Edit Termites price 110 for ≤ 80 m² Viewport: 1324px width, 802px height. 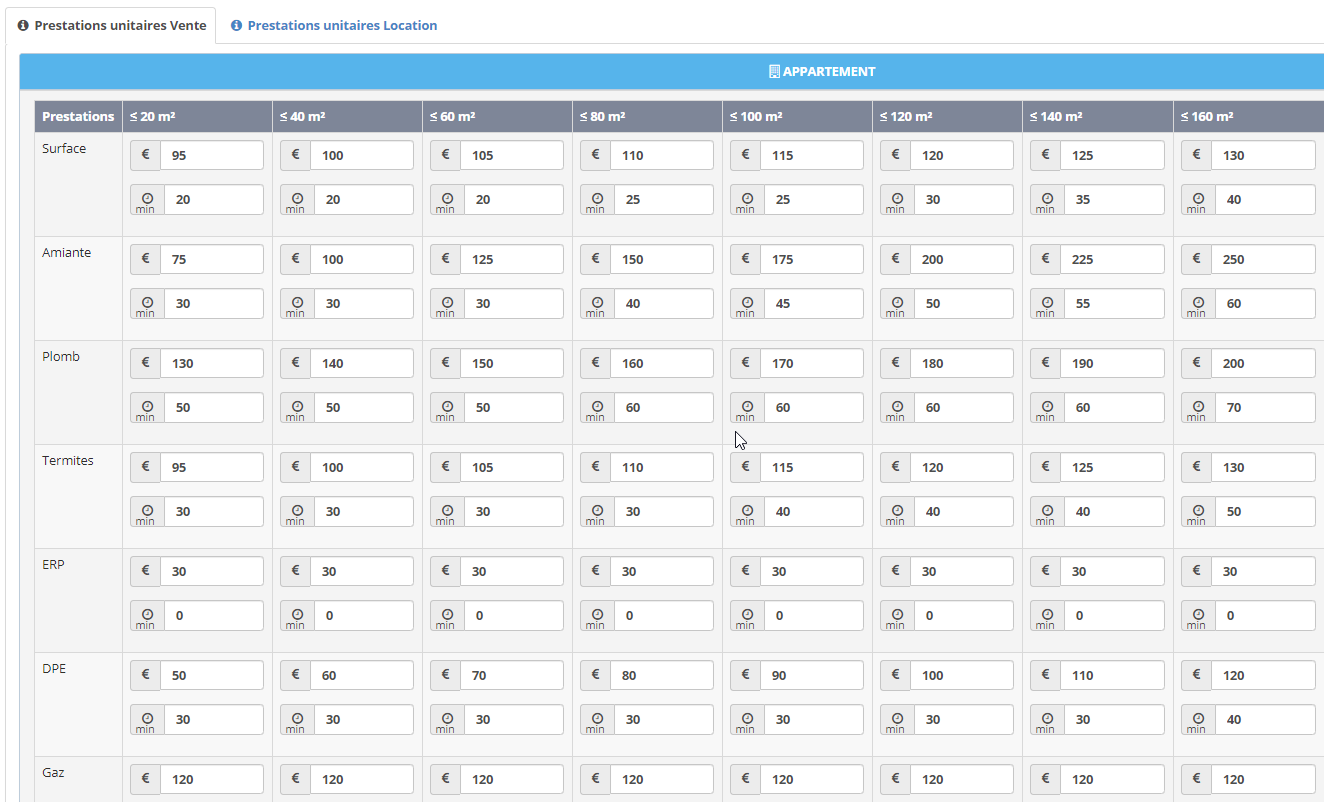click(662, 467)
